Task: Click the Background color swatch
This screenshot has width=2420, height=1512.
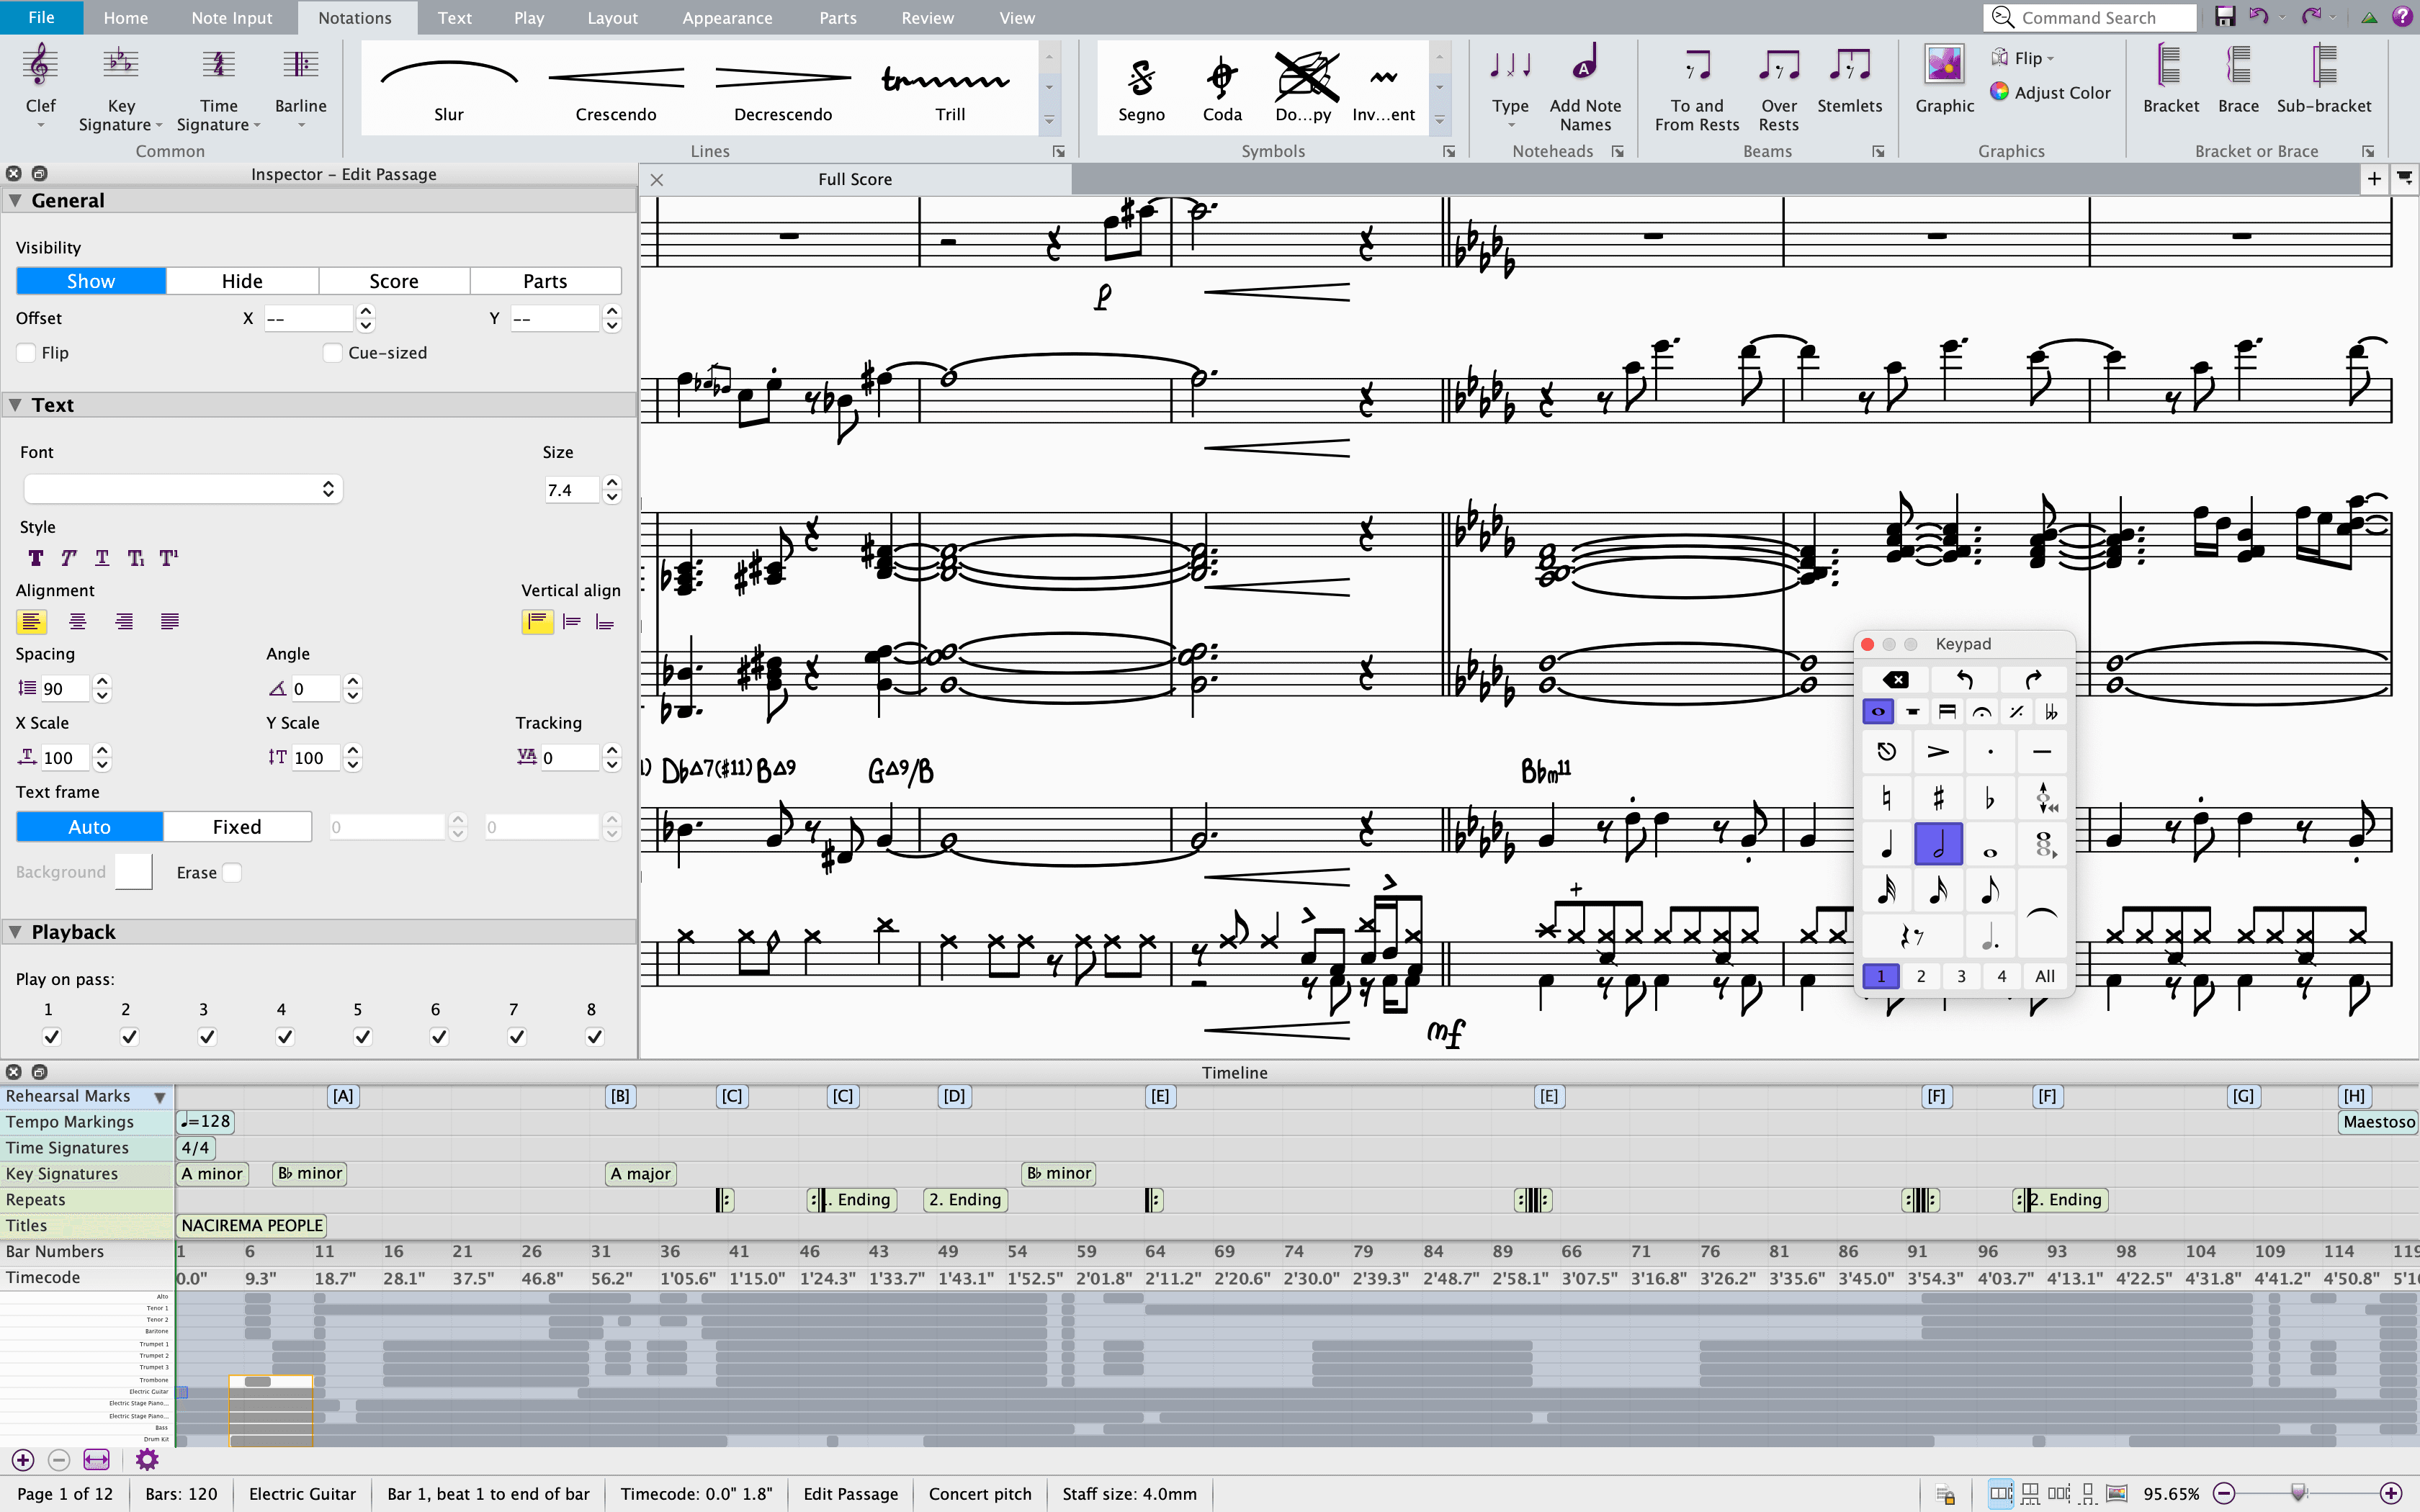Action: 133,872
